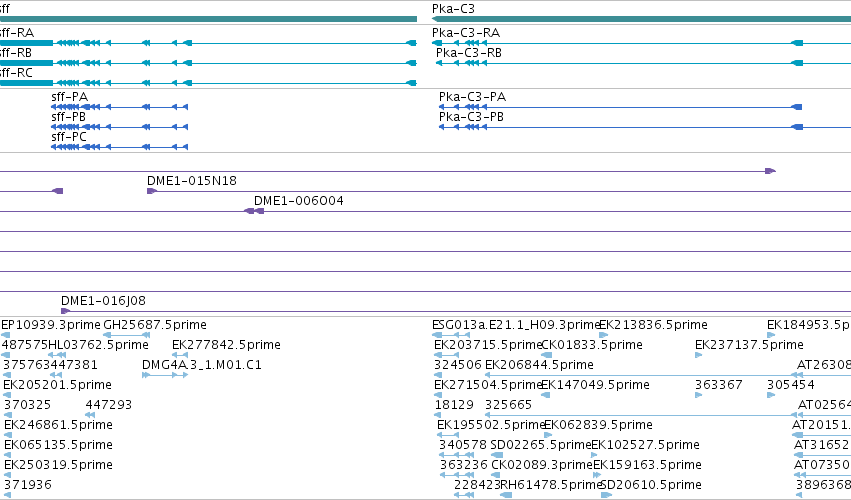This screenshot has height=500, width=851.
Task: Click the ESG013a.E21.1_H09.3prime EST label
Action: click(x=516, y=325)
